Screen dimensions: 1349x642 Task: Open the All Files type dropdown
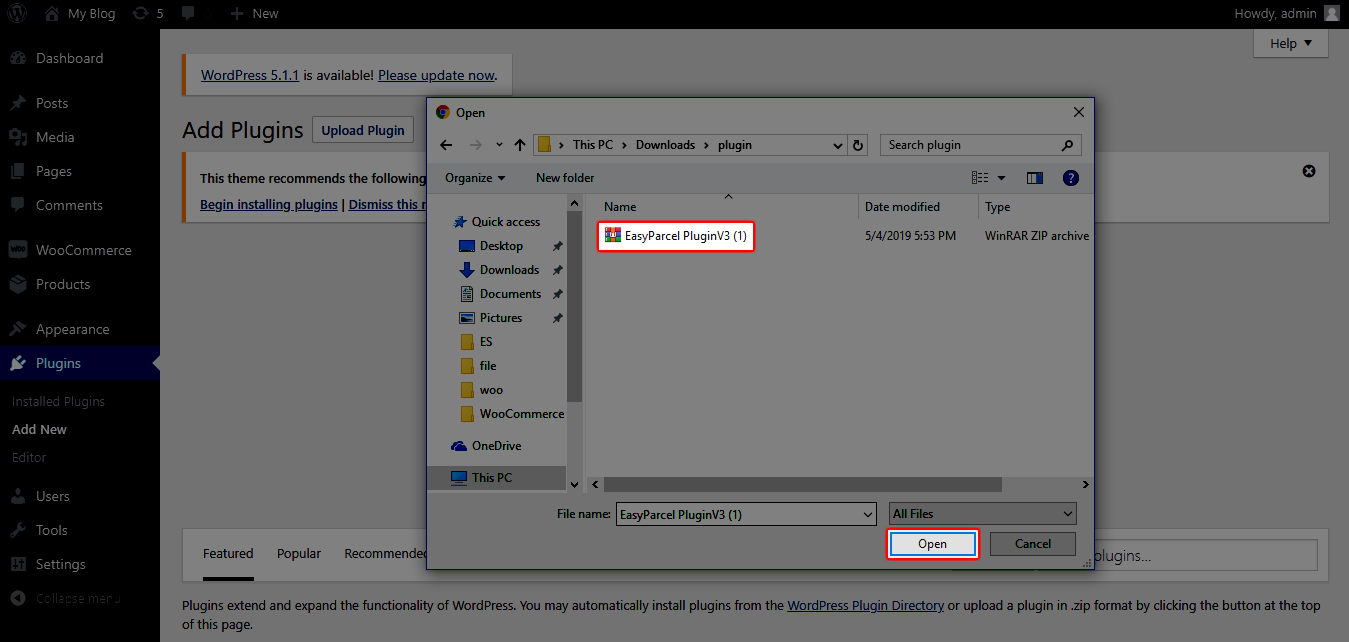pyautogui.click(x=983, y=514)
